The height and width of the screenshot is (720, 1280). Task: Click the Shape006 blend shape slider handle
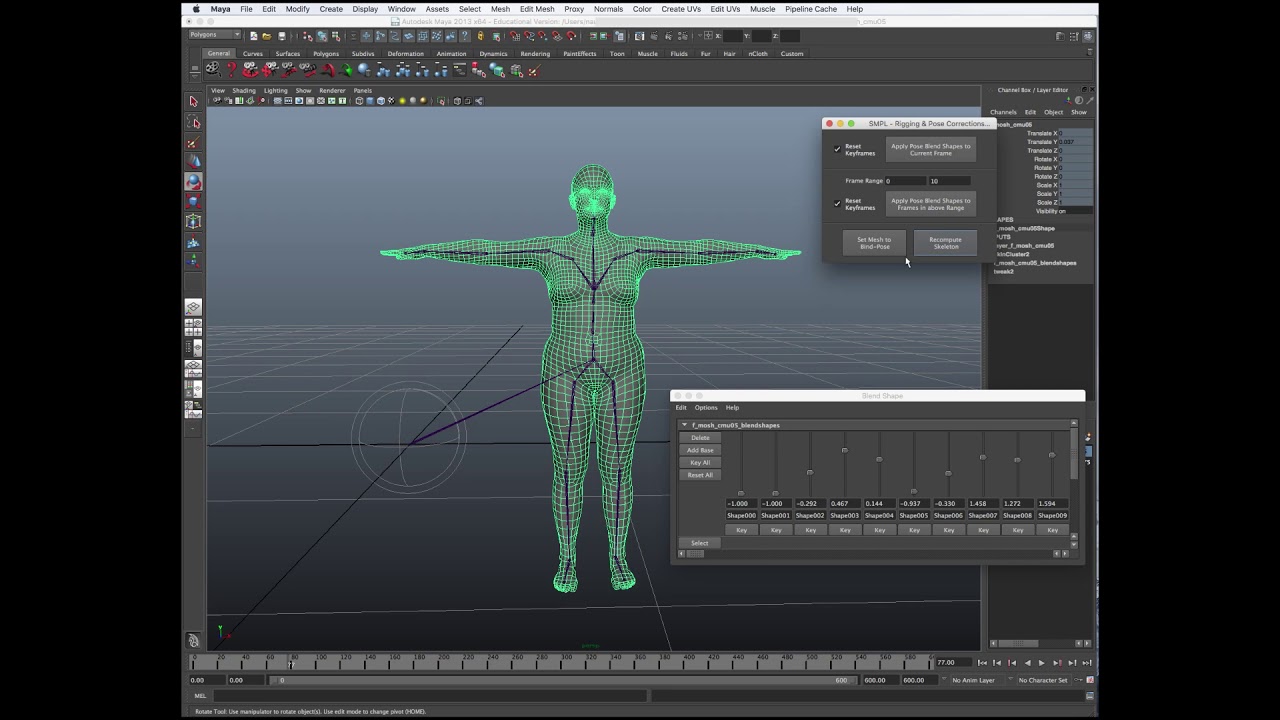pyautogui.click(x=948, y=473)
